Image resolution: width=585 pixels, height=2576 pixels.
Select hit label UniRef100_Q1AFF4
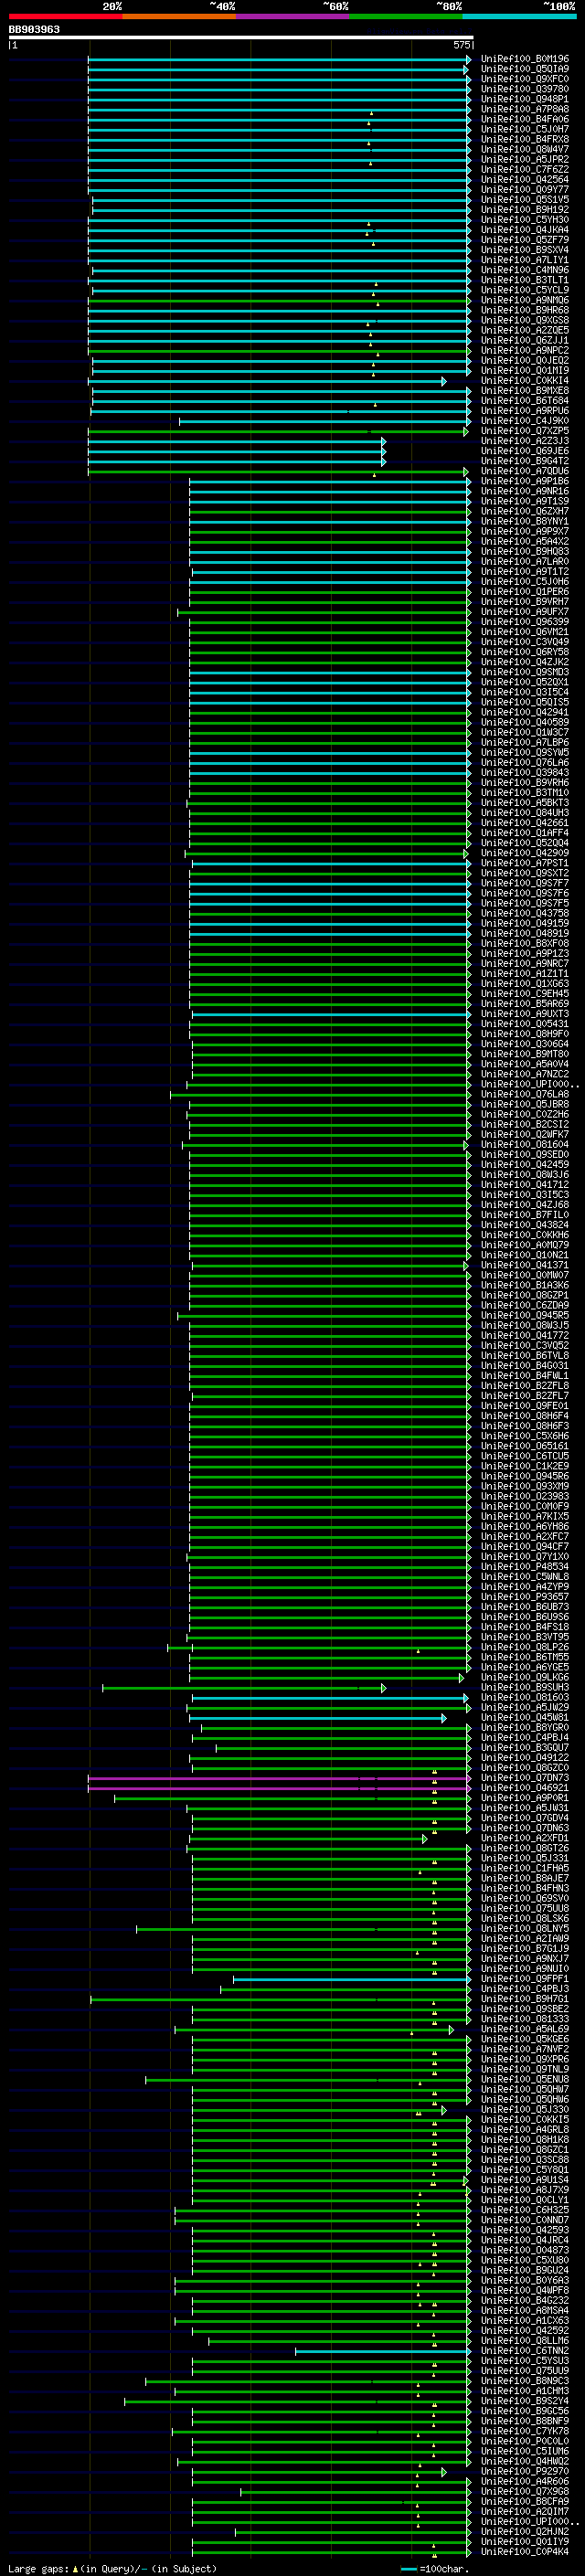point(525,833)
